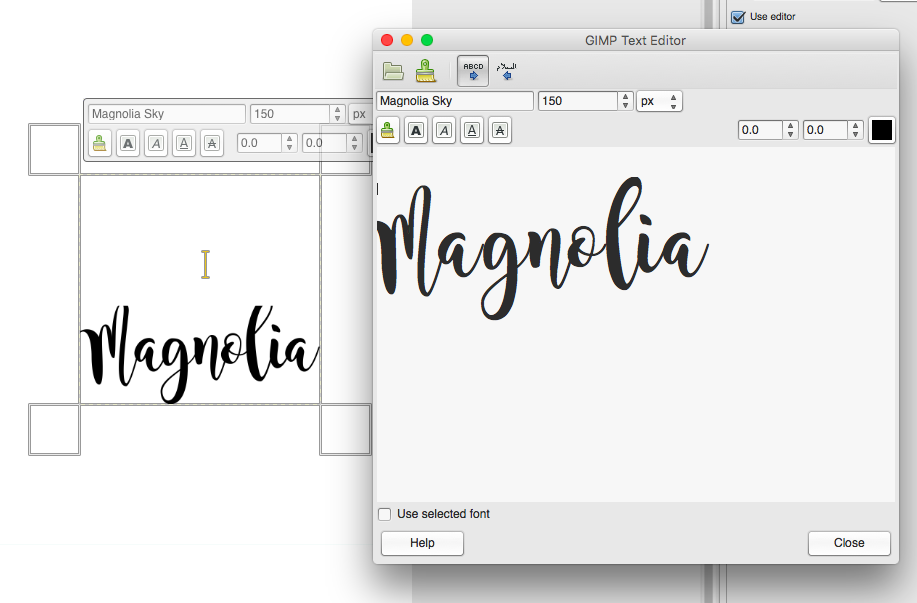Image resolution: width=917 pixels, height=603 pixels.
Task: Select right-to-left Arabic text direction
Action: [x=506, y=71]
